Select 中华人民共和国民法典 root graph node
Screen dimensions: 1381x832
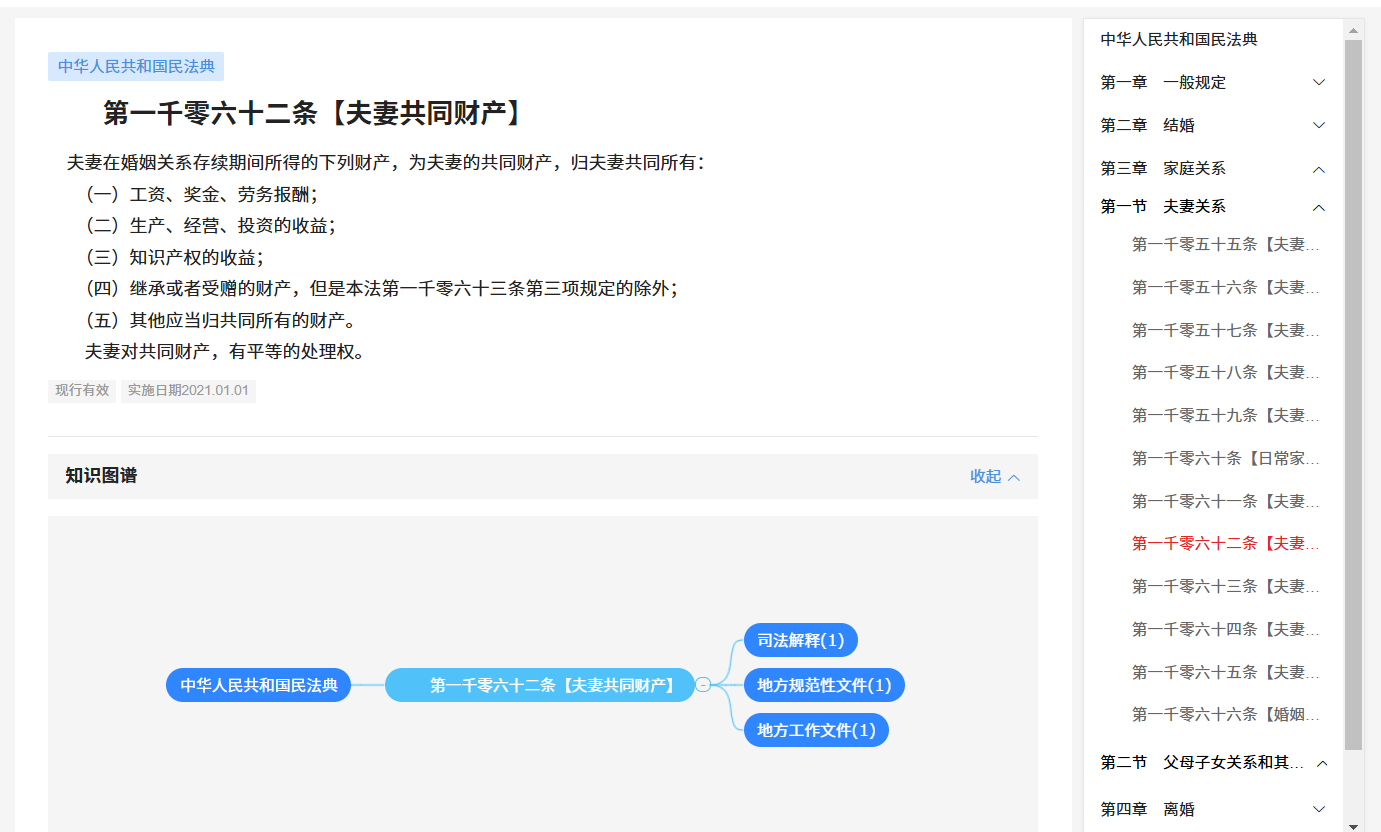258,685
